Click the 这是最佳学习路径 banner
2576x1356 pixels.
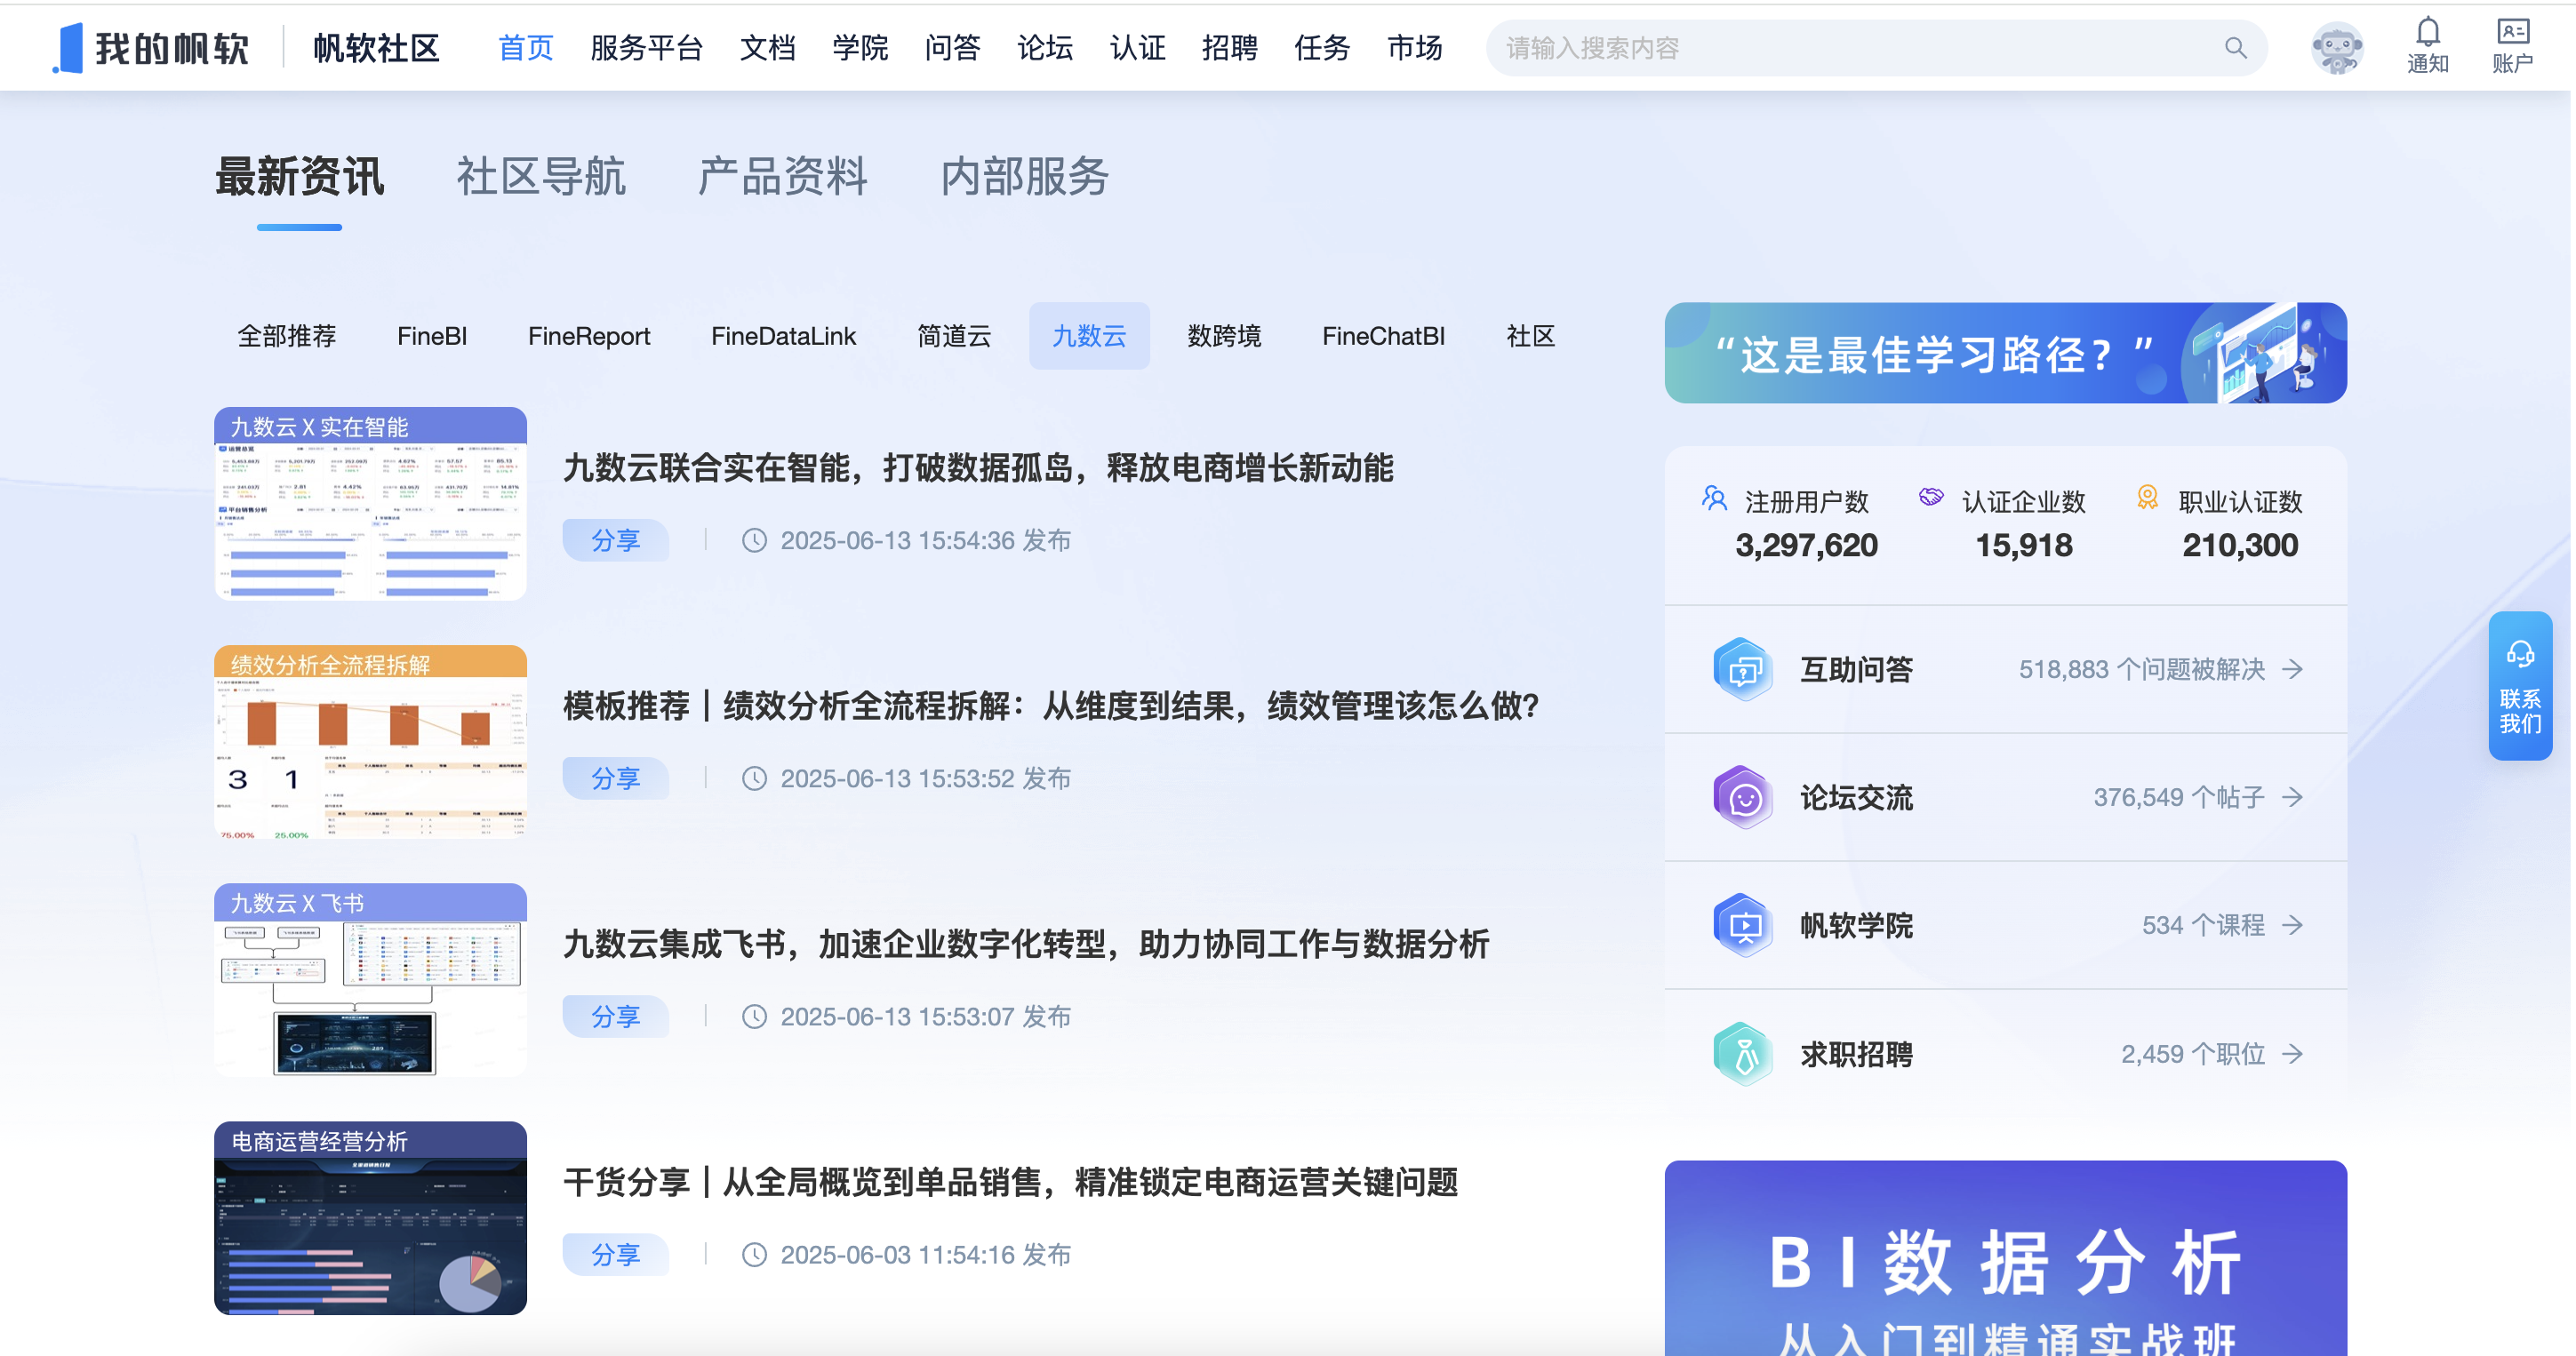pyautogui.click(x=2005, y=353)
